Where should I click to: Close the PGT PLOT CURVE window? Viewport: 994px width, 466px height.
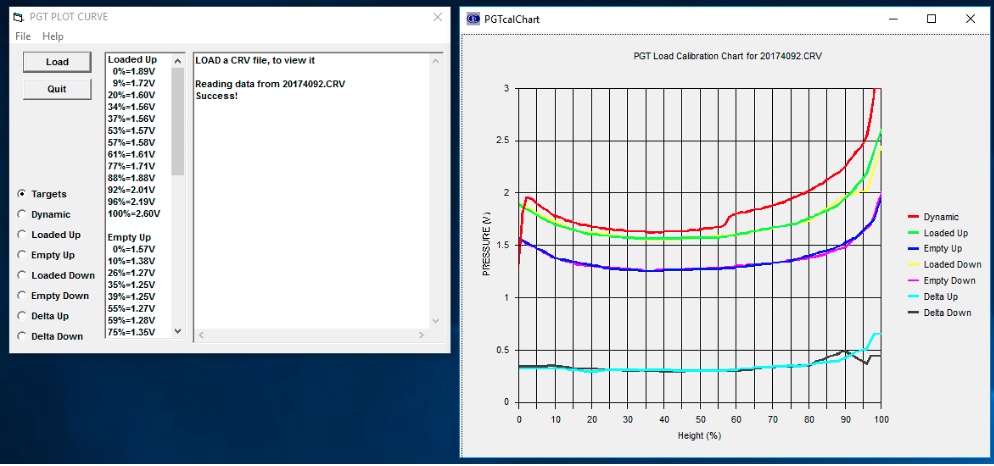pos(437,17)
